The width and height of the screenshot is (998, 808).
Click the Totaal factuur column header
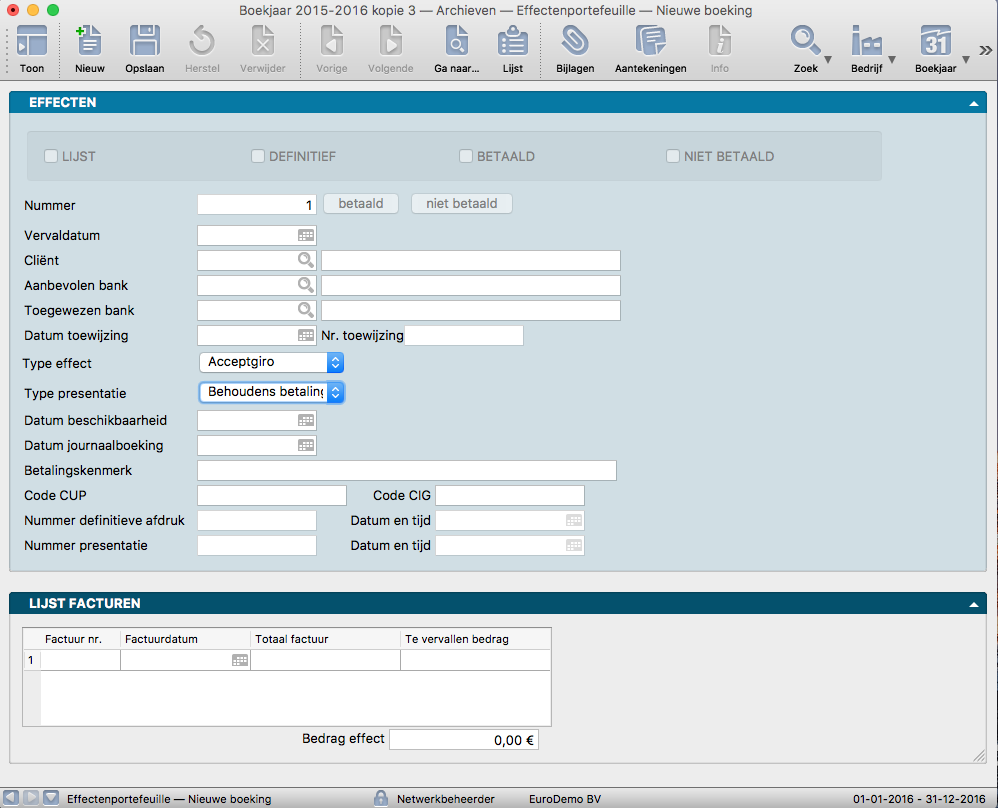(325, 639)
